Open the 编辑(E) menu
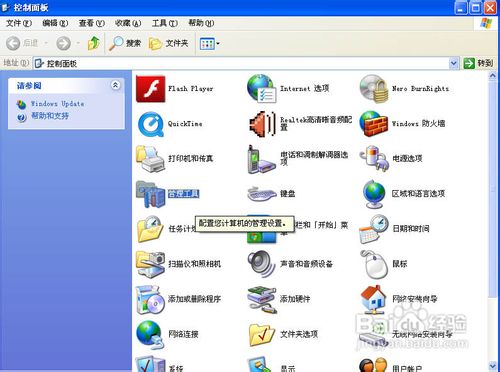The width and height of the screenshot is (500, 372). click(55, 23)
